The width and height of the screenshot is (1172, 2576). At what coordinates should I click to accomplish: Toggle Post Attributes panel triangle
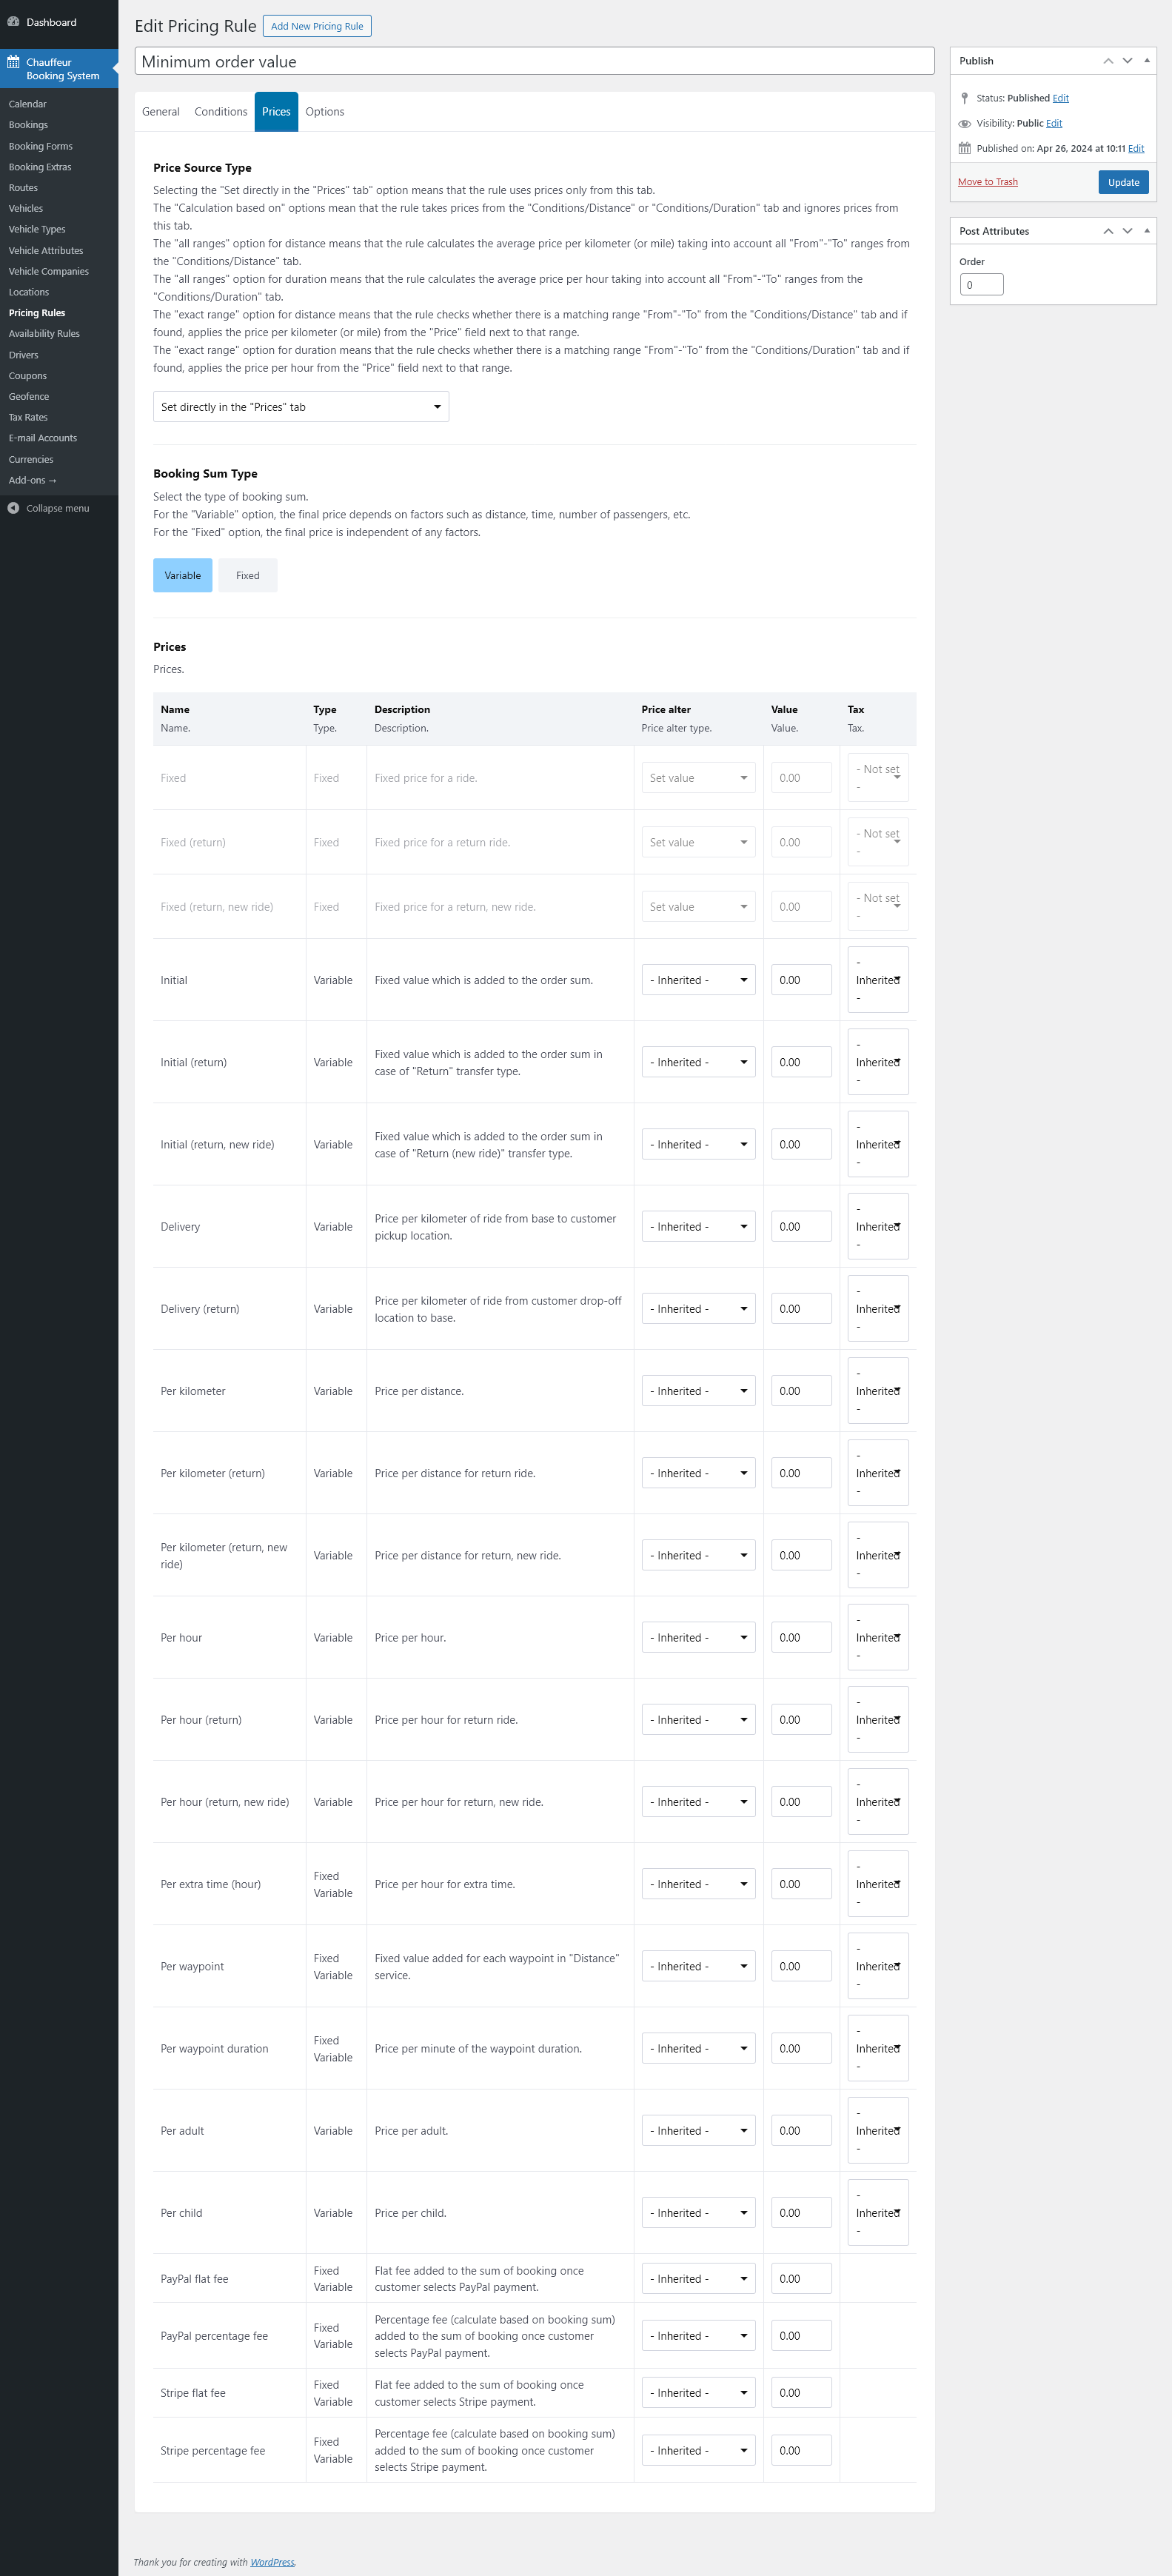[x=1146, y=231]
